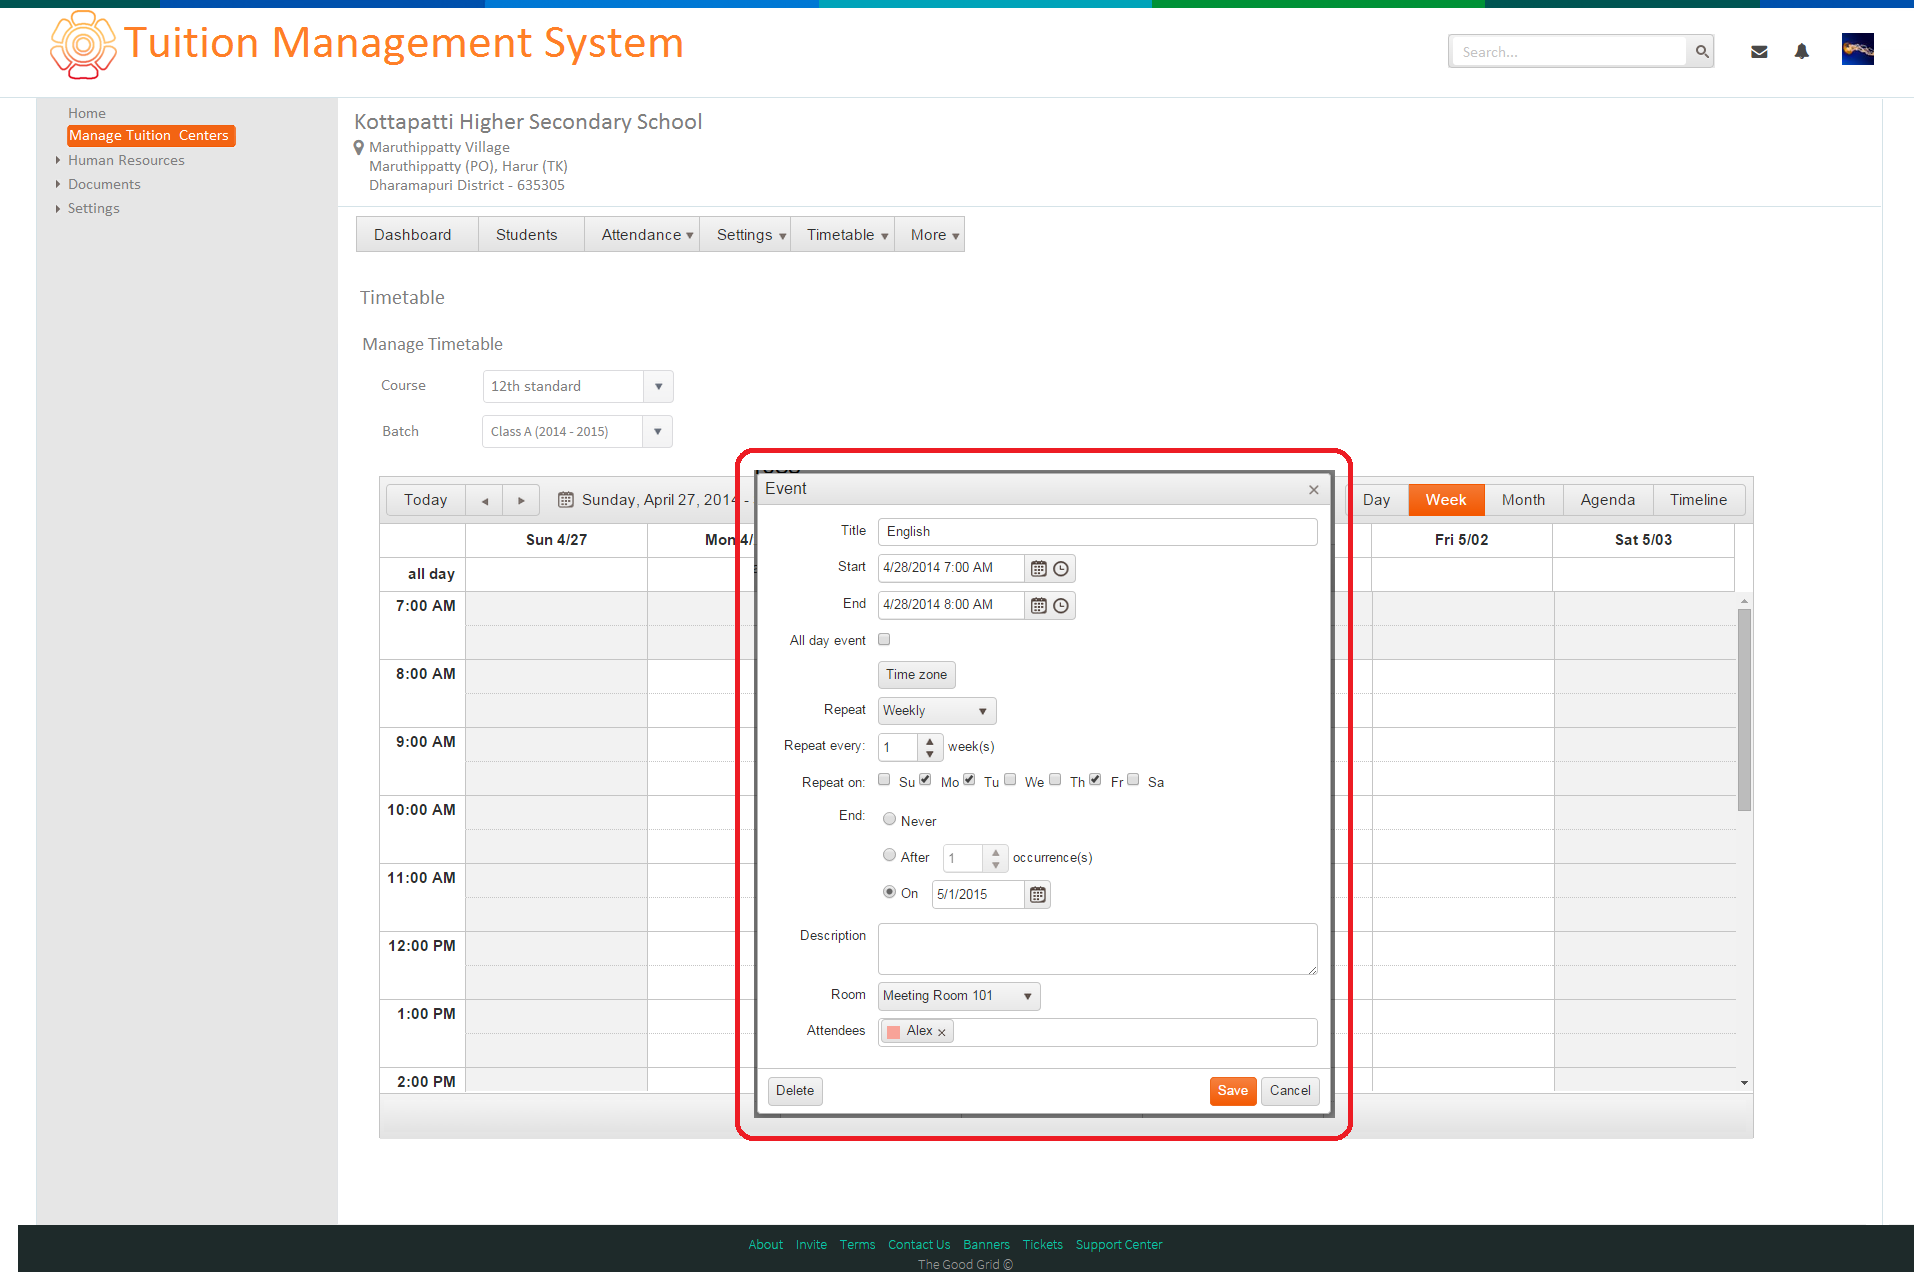Save the event
Viewport: 1914px width, 1272px height.
point(1232,1091)
